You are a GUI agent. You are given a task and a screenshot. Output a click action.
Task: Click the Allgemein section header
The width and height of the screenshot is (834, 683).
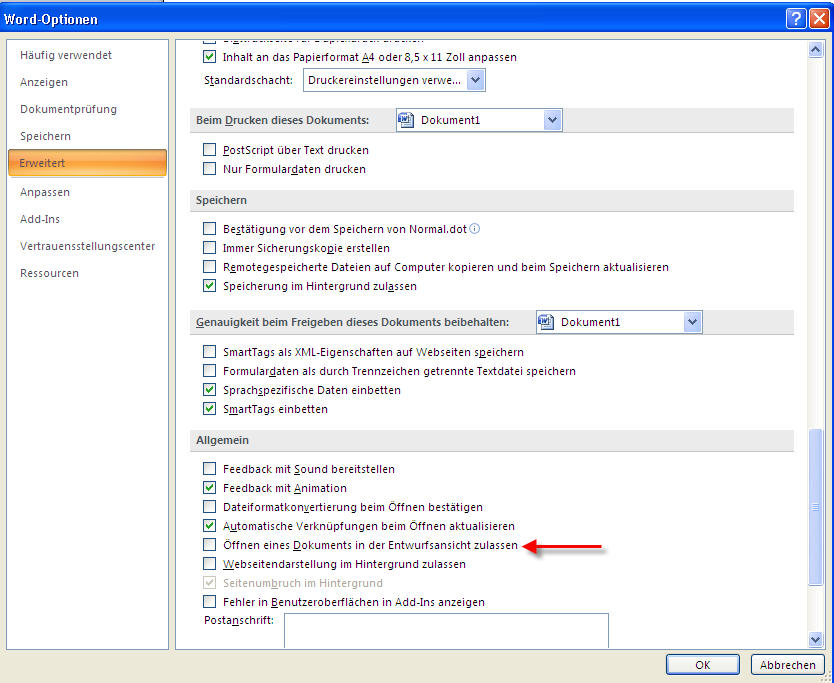491,440
